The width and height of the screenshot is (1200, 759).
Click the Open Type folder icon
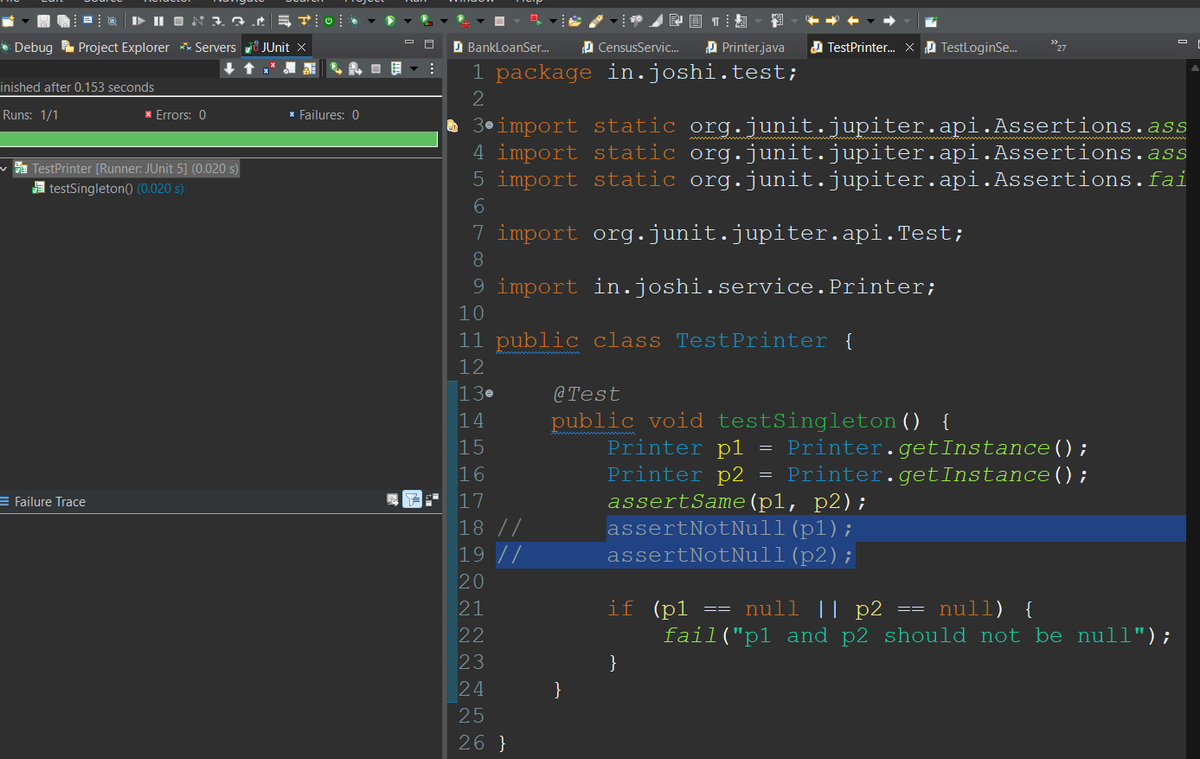tap(575, 20)
